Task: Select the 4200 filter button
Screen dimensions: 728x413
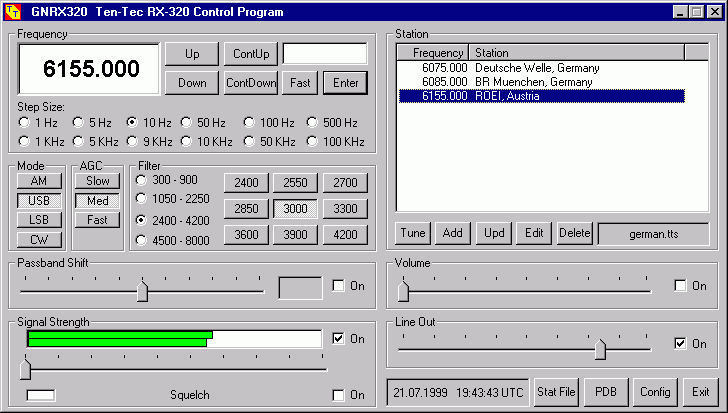Action: tap(345, 235)
